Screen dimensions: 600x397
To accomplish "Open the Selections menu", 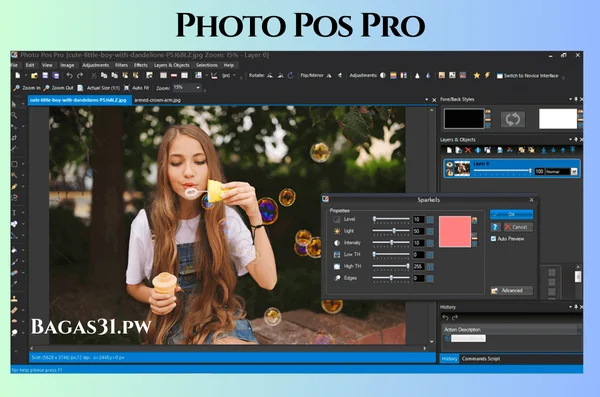I will (x=207, y=65).
